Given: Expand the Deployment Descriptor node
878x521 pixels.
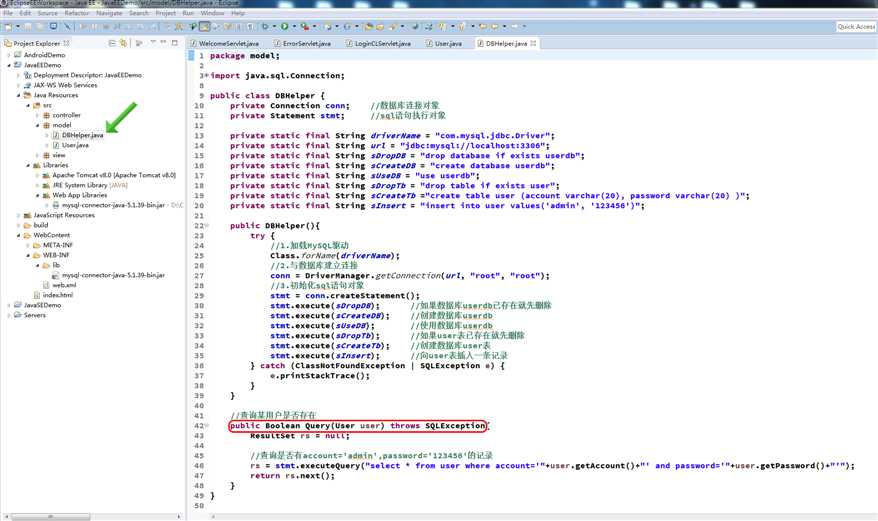Looking at the screenshot, I should coord(18,75).
